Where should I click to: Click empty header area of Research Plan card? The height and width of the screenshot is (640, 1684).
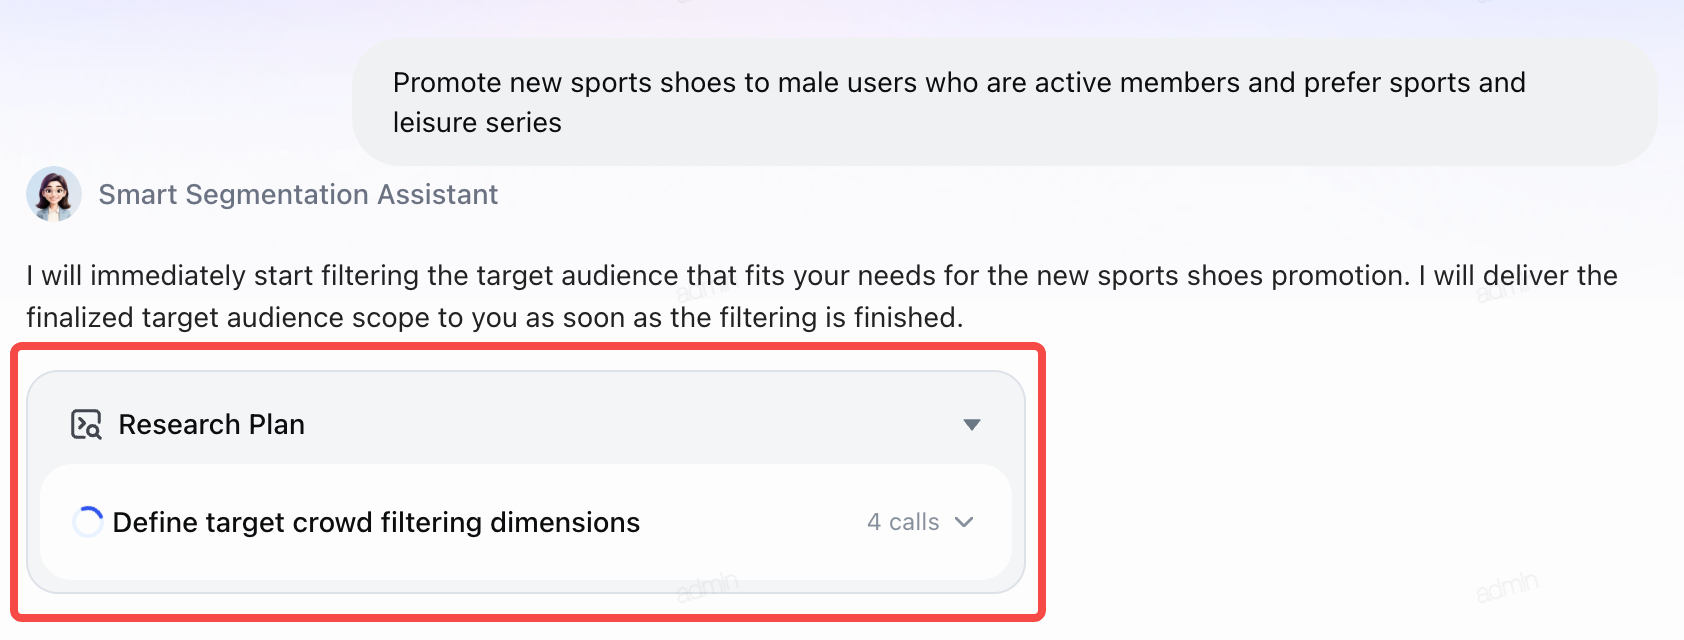[630, 424]
